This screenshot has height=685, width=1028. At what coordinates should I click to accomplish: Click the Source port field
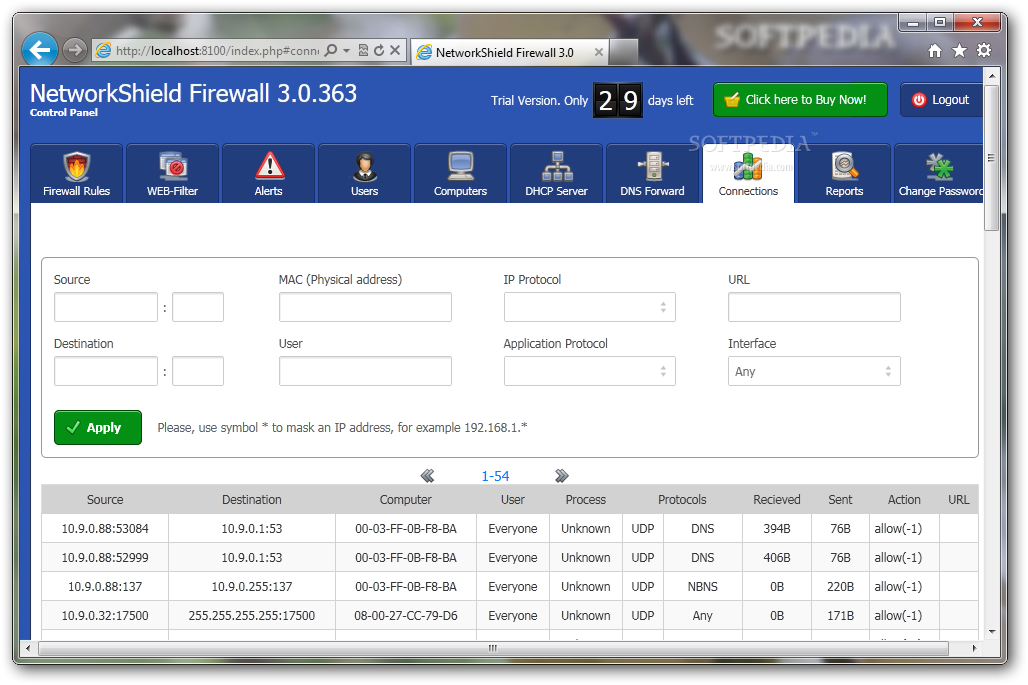pos(198,307)
